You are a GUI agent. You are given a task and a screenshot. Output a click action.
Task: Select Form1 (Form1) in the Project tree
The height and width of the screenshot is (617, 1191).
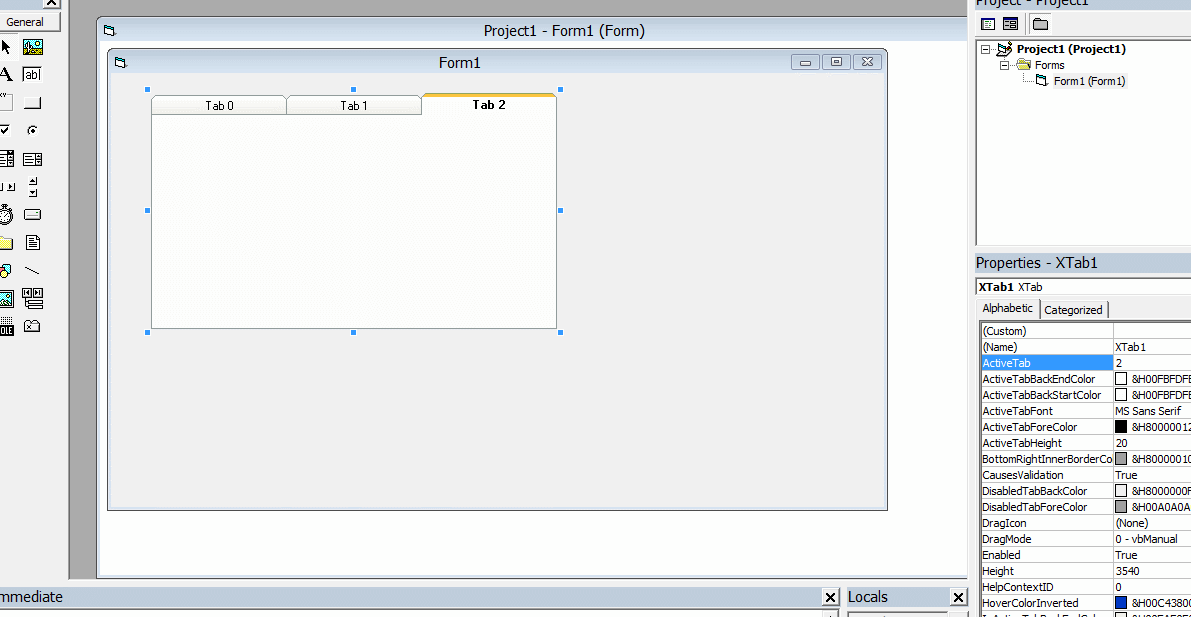point(1089,81)
